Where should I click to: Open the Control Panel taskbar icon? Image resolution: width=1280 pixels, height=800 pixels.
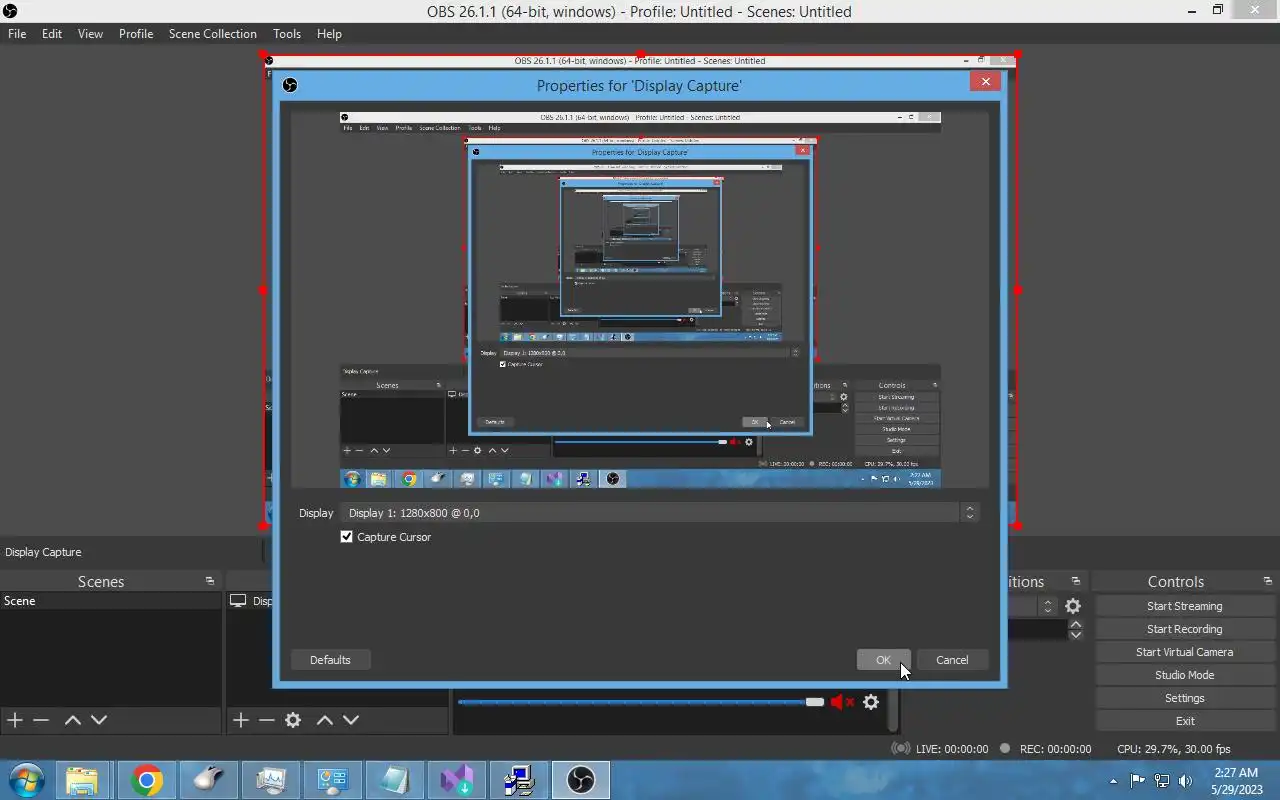point(332,780)
